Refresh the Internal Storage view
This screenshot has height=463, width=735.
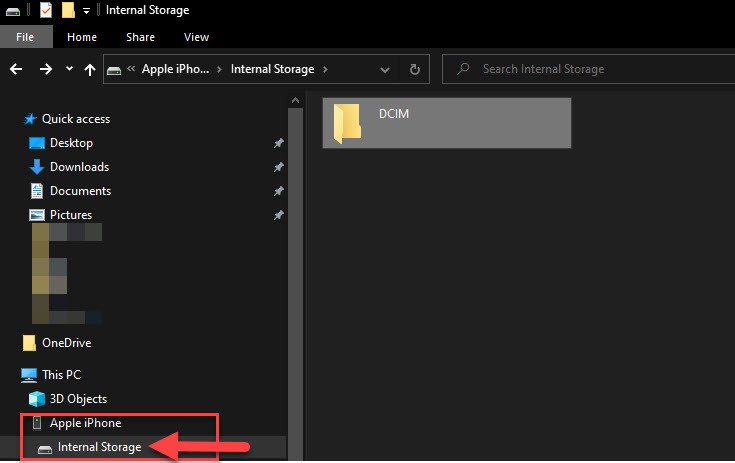[x=415, y=69]
